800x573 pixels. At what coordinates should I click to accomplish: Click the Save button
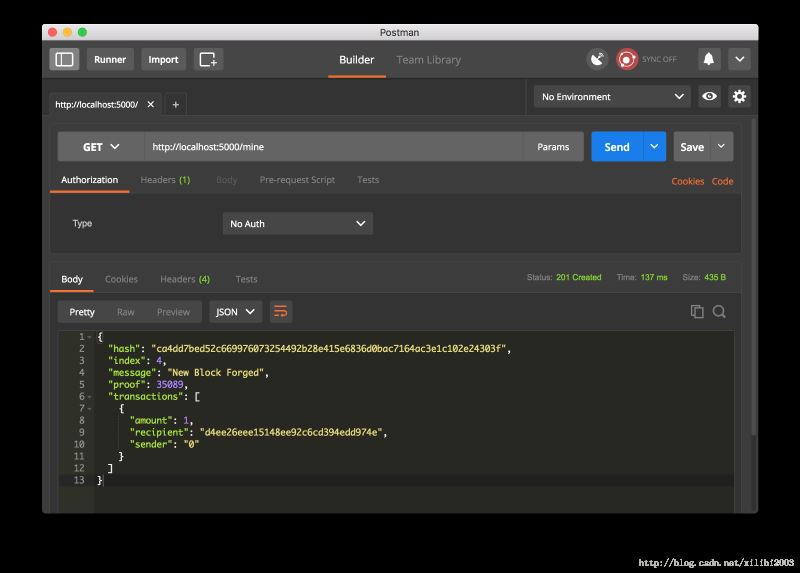click(x=692, y=146)
